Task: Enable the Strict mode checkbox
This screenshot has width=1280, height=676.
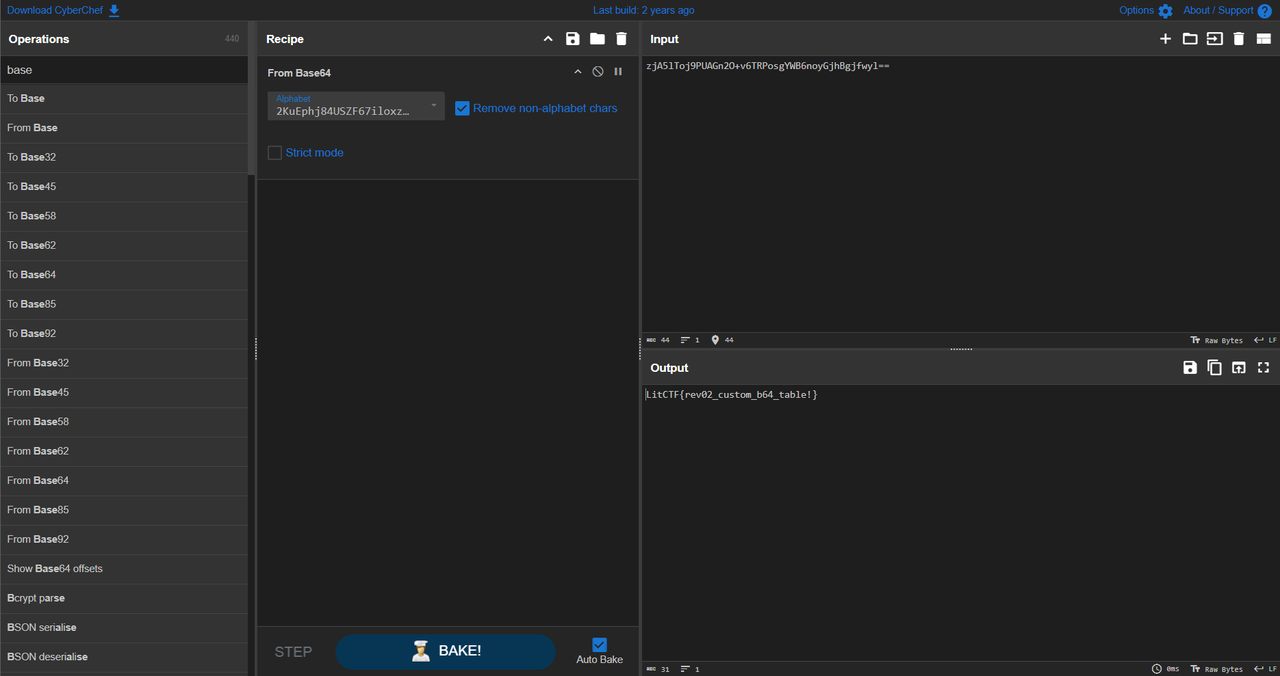Action: pyautogui.click(x=275, y=153)
